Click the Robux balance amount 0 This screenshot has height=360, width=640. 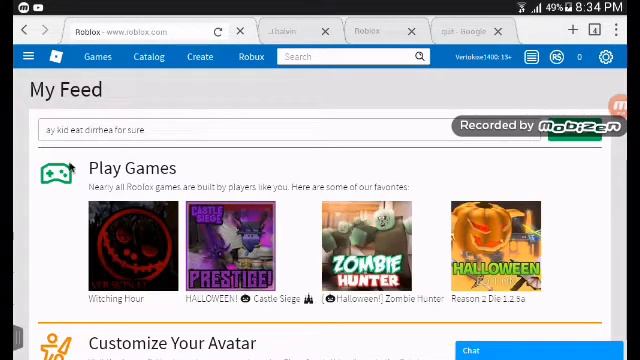580,57
